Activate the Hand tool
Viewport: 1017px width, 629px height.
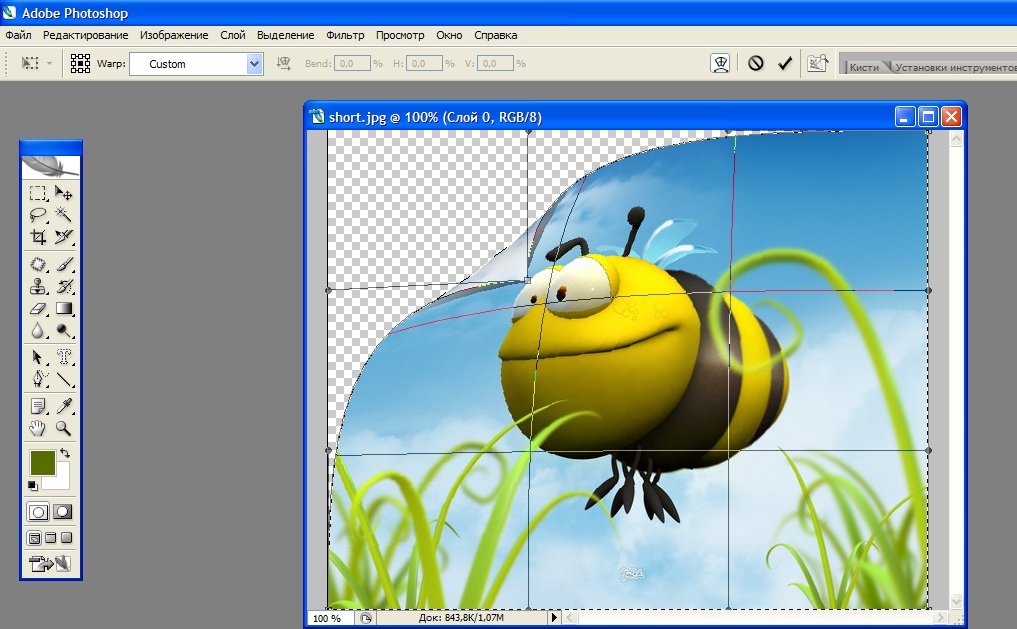38,429
